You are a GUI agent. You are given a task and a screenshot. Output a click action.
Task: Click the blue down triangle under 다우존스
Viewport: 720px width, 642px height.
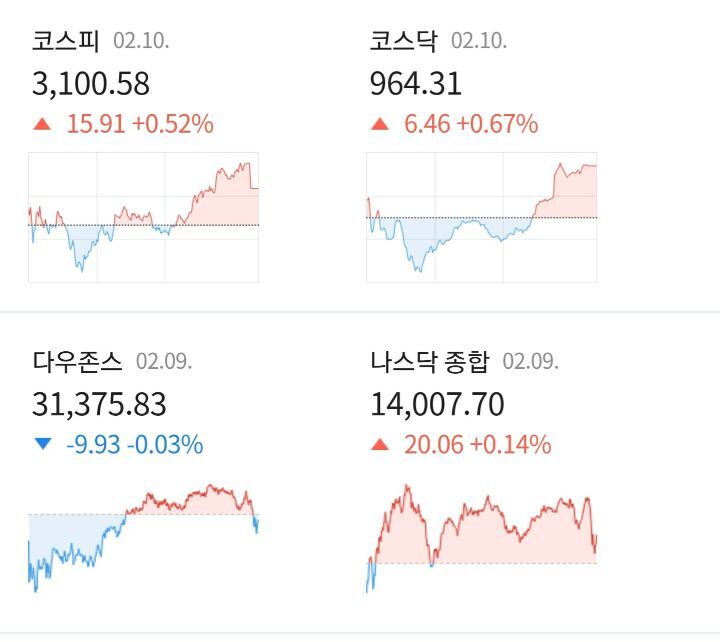click(x=42, y=444)
